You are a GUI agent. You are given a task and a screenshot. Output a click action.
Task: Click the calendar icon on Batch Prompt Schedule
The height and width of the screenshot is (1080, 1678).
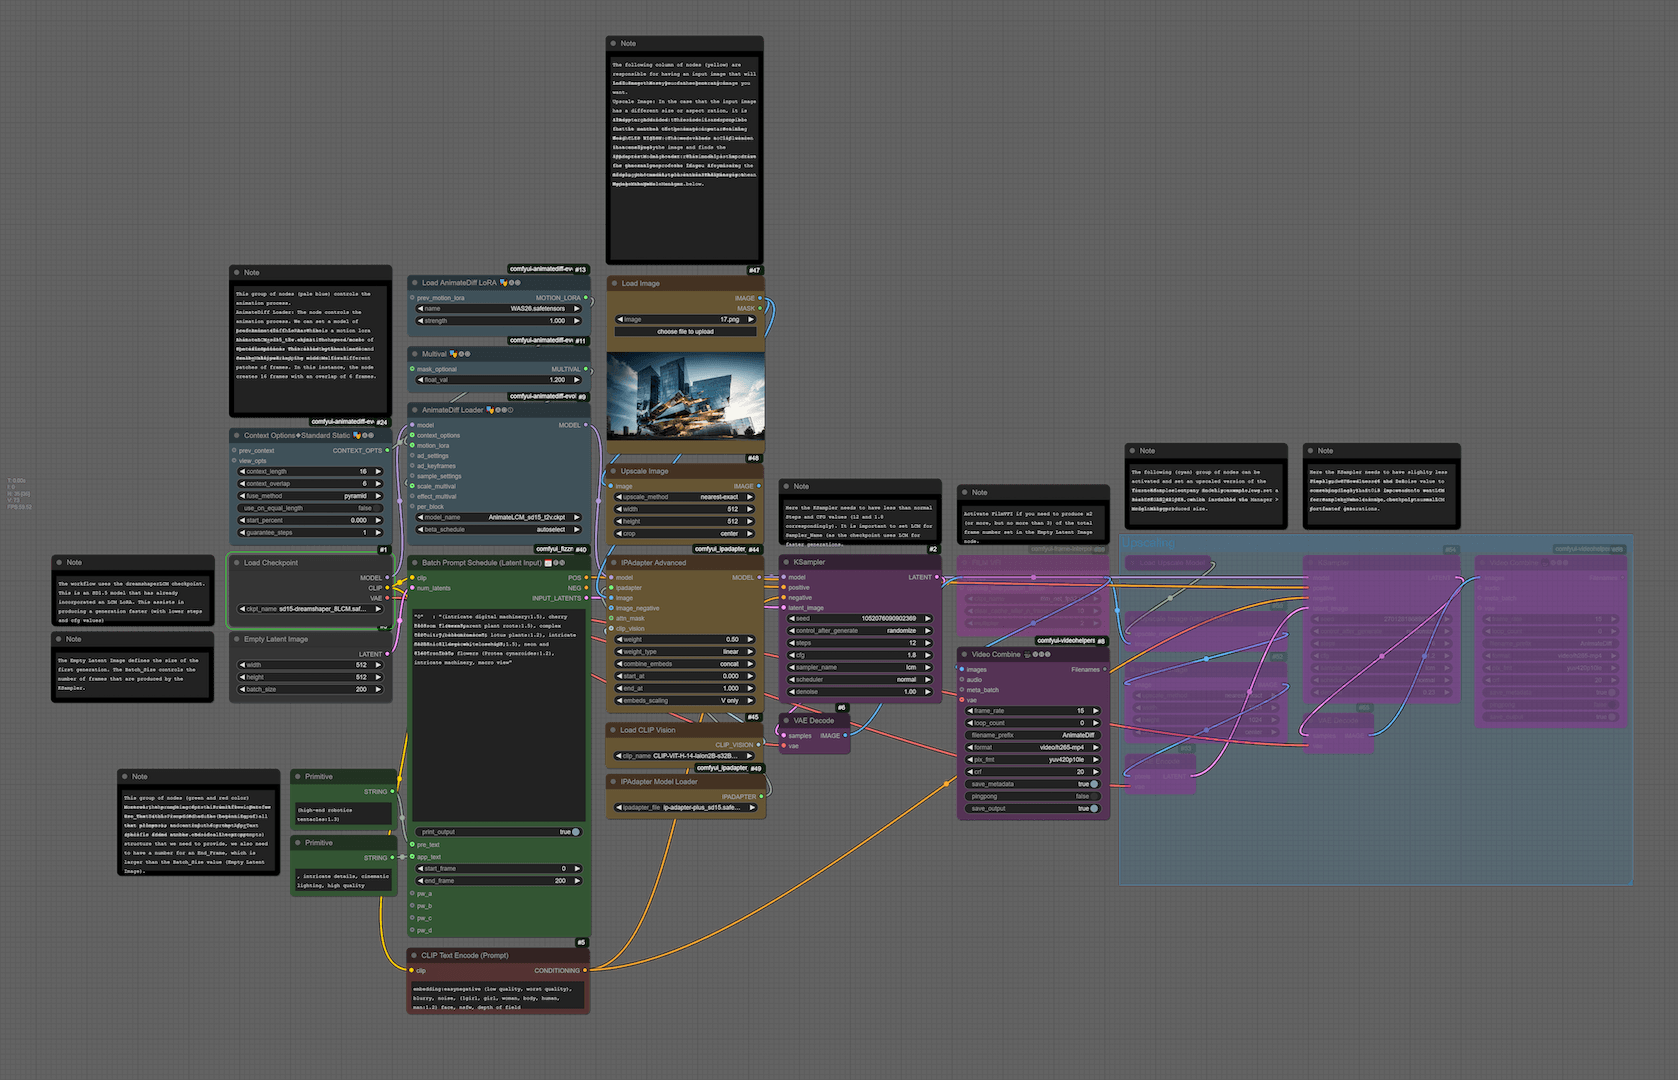[547, 563]
